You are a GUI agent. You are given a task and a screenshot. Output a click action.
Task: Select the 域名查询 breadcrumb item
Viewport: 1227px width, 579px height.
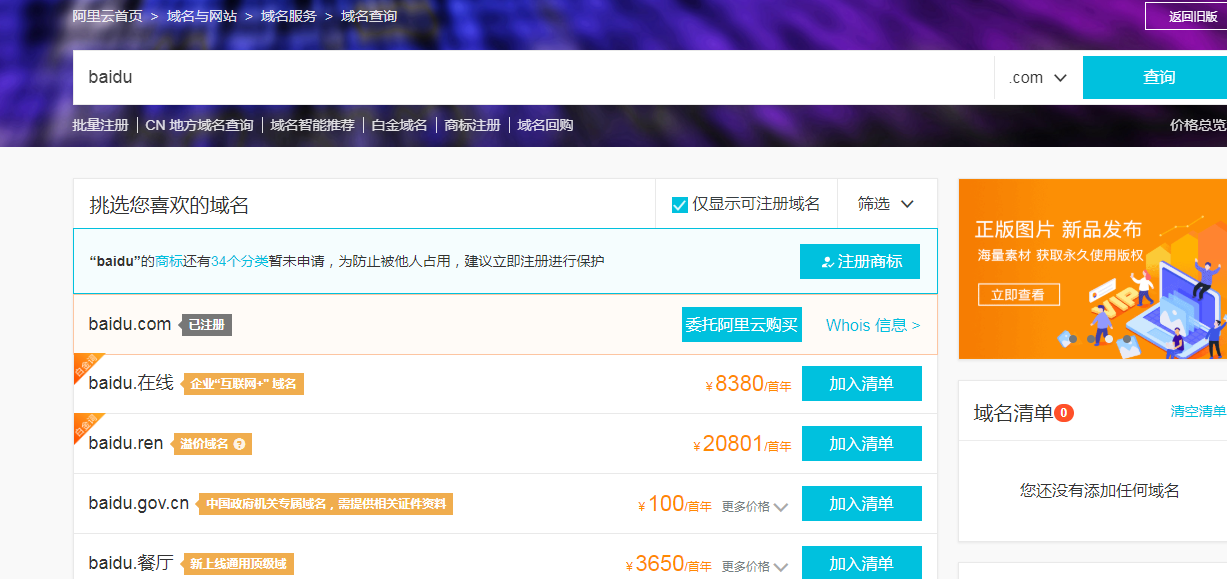[x=369, y=16]
